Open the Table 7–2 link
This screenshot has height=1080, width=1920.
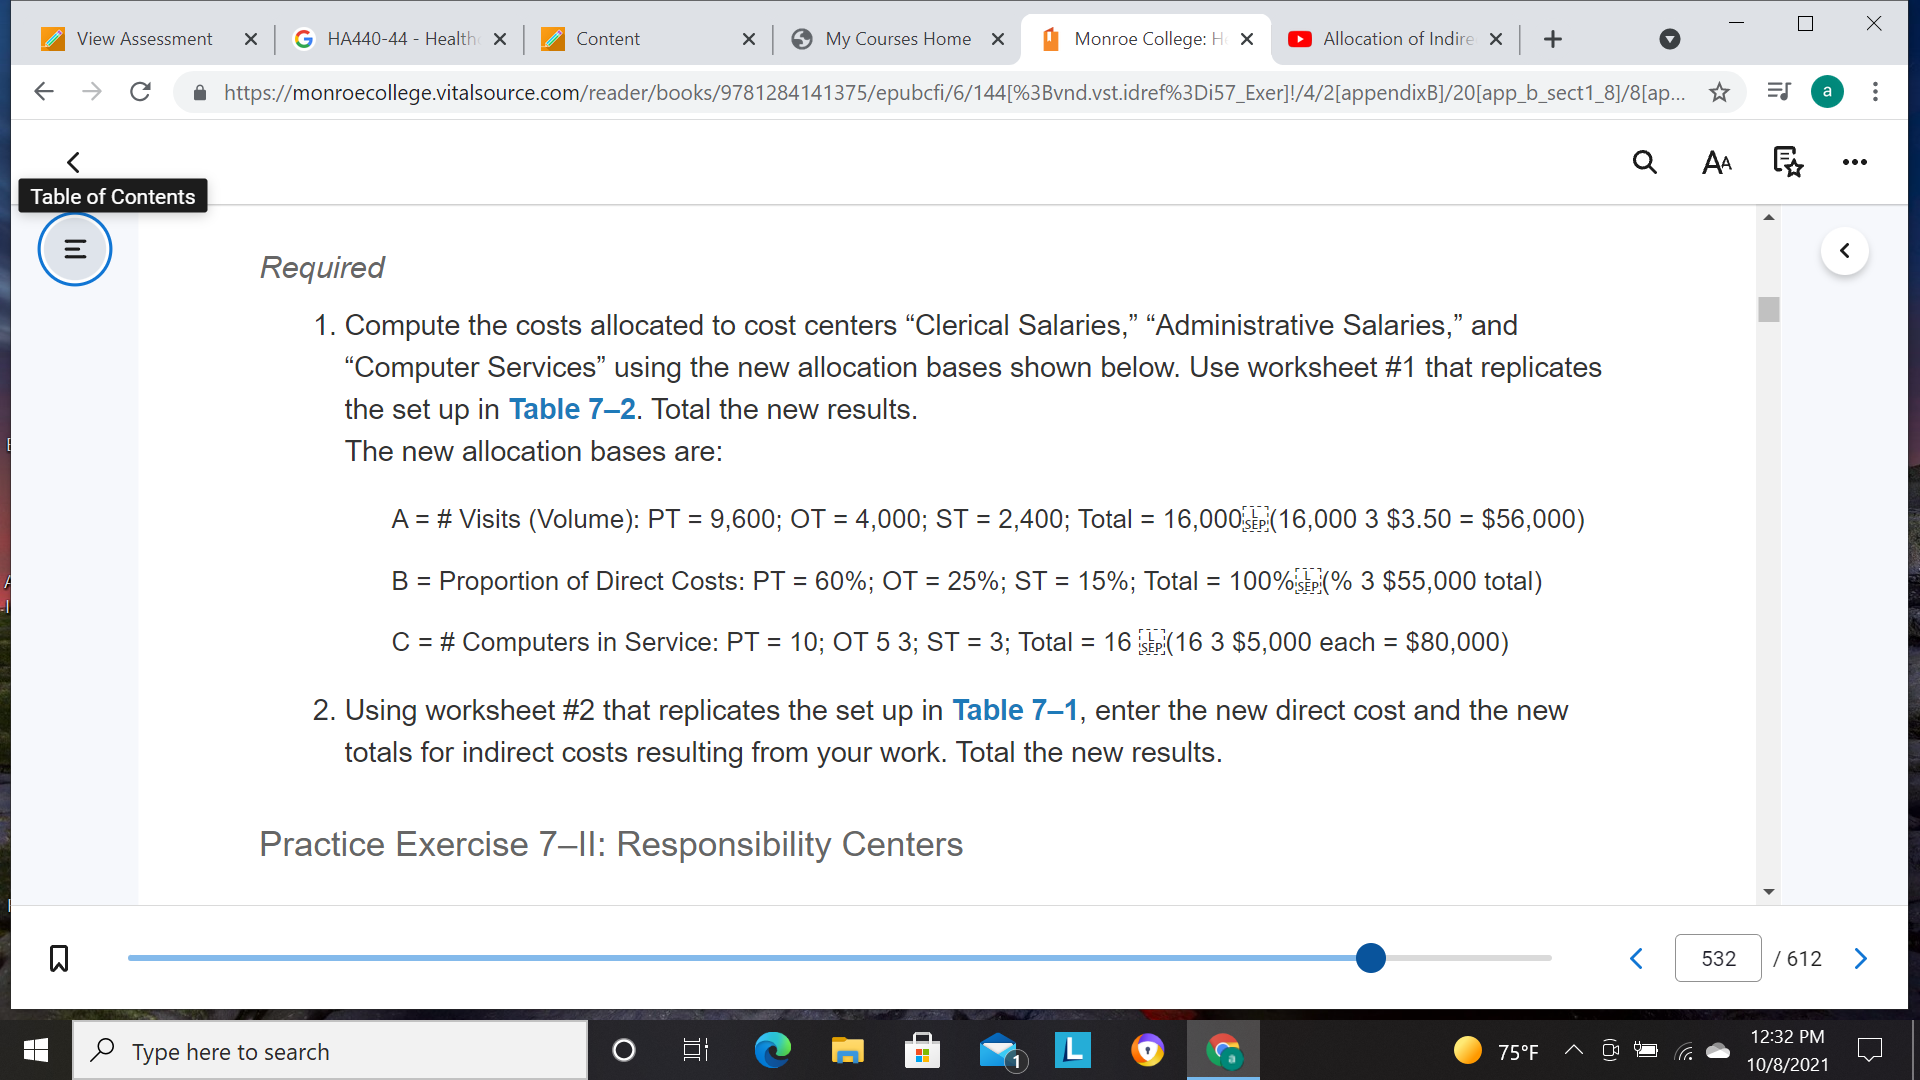coord(572,409)
